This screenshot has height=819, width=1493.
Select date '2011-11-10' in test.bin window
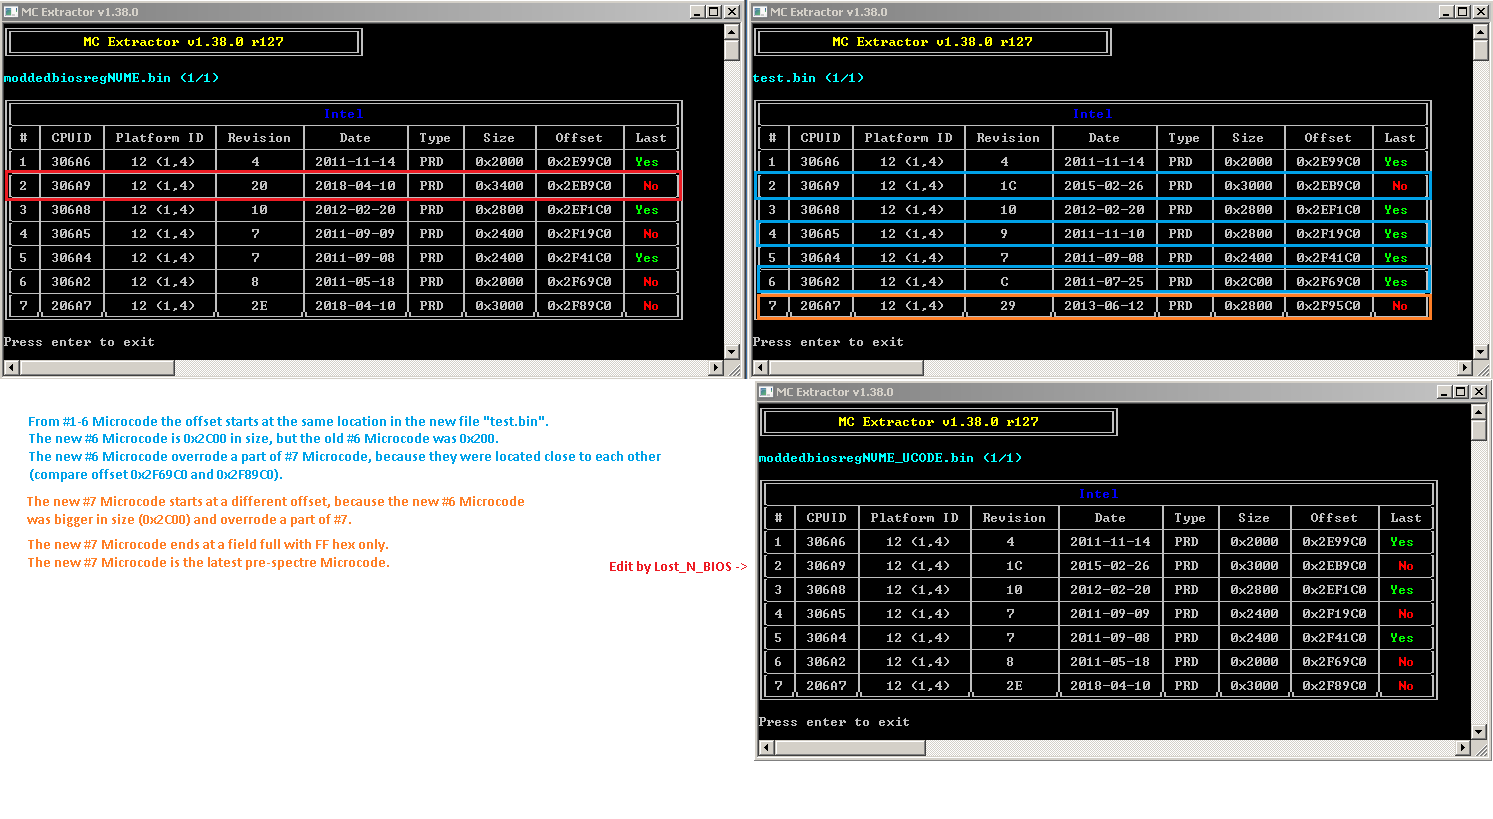[1104, 234]
